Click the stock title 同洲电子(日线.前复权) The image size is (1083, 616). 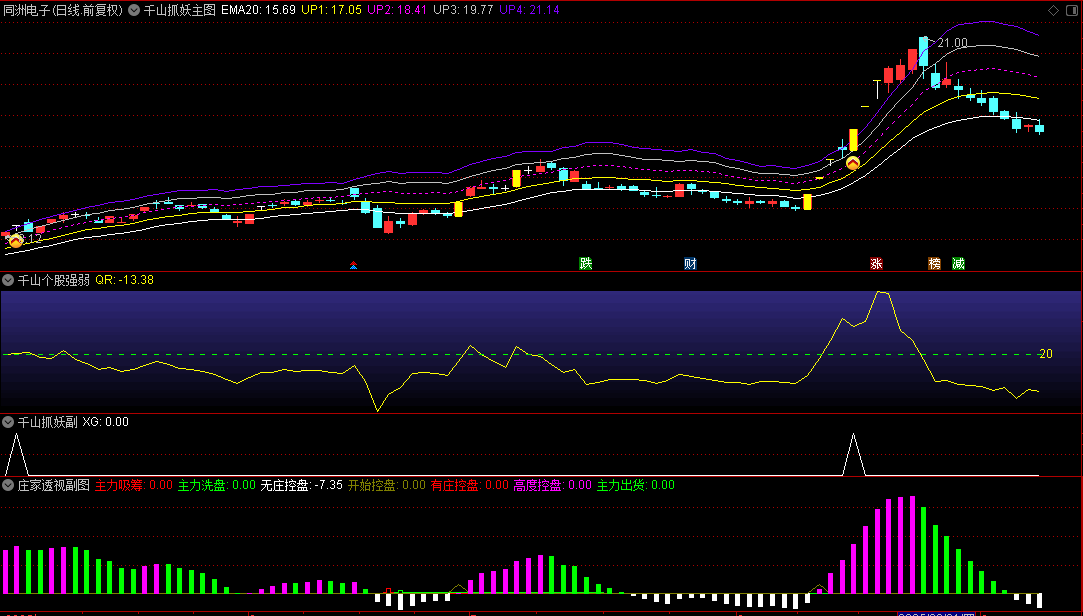[63, 10]
